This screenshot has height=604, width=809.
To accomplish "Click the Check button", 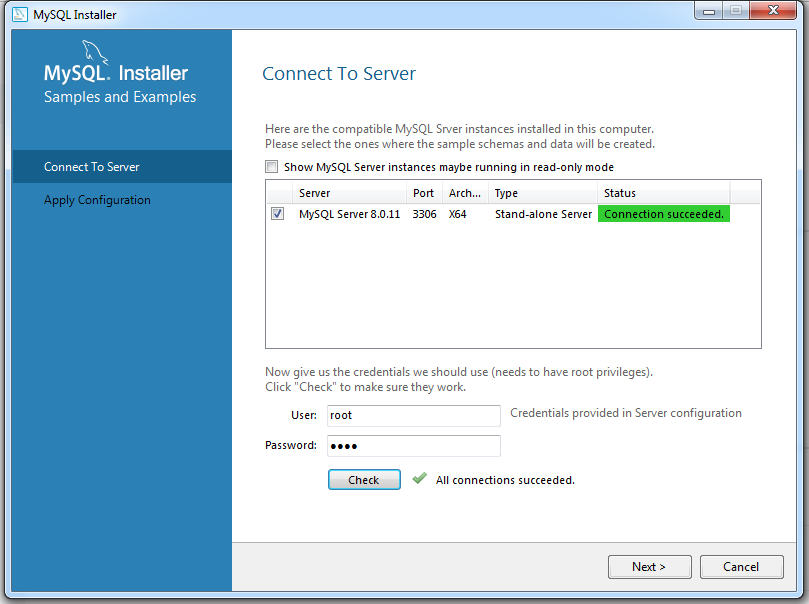I will [x=364, y=480].
